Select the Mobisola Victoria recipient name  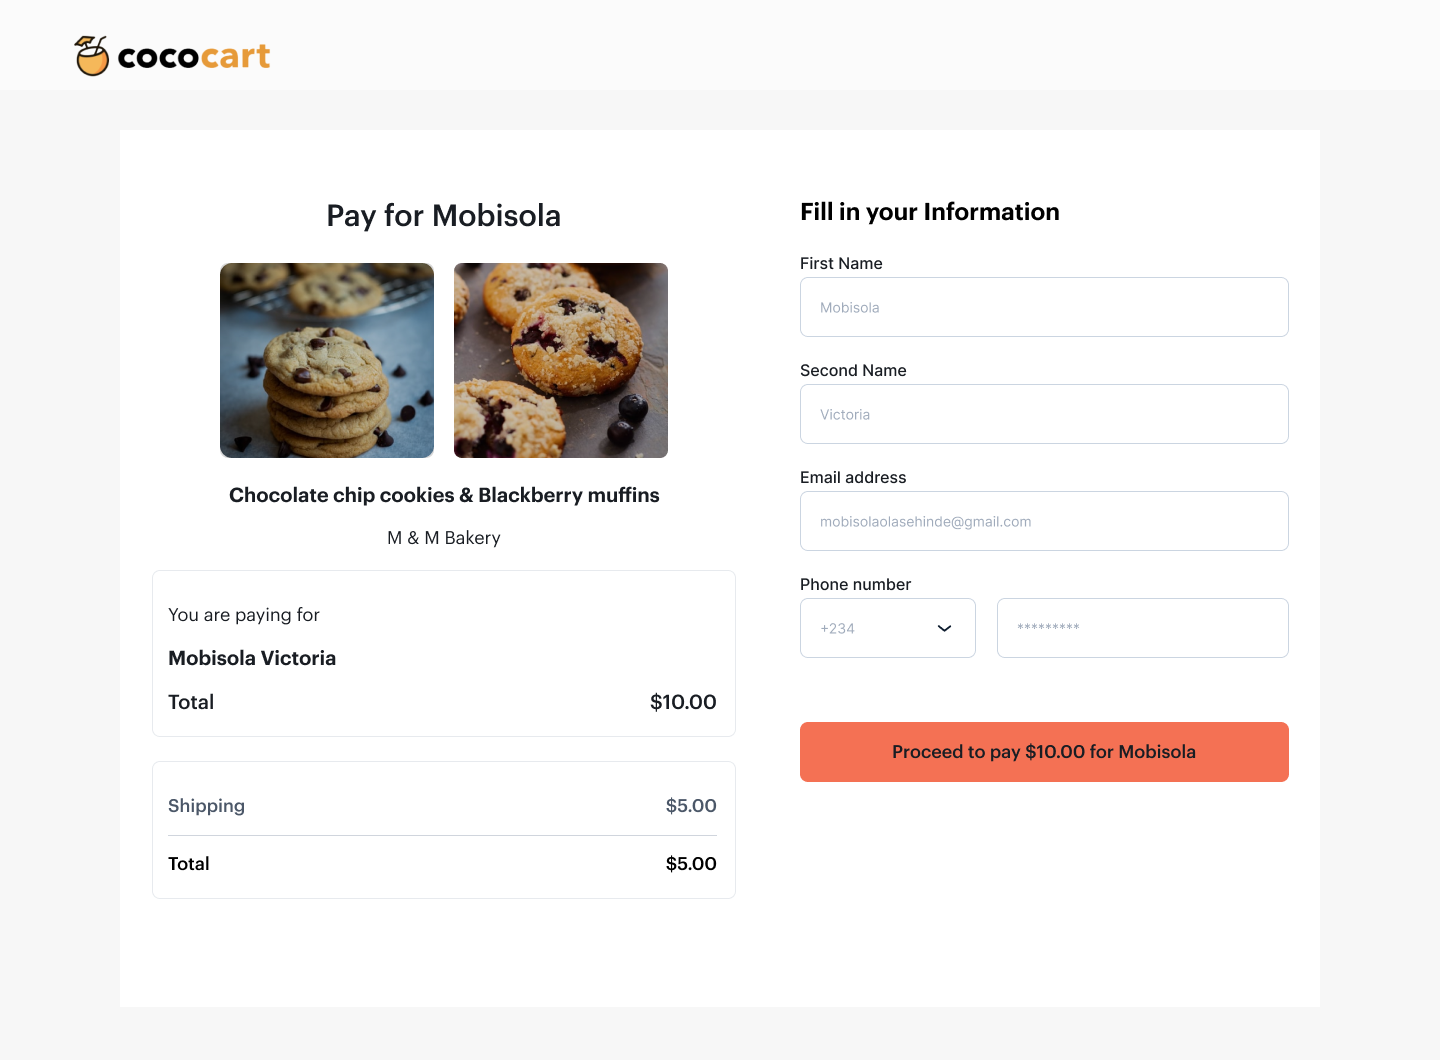click(x=251, y=658)
